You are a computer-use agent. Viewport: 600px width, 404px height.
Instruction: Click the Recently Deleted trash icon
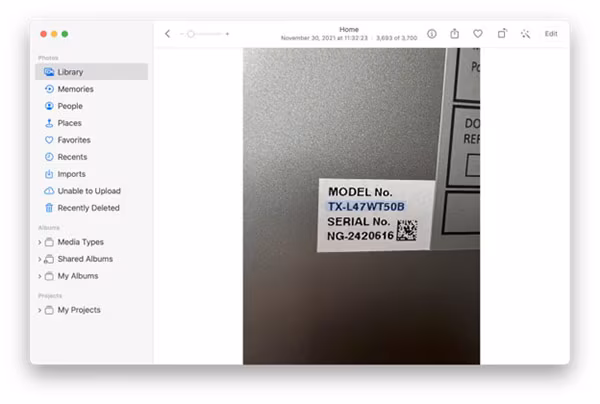(49, 208)
